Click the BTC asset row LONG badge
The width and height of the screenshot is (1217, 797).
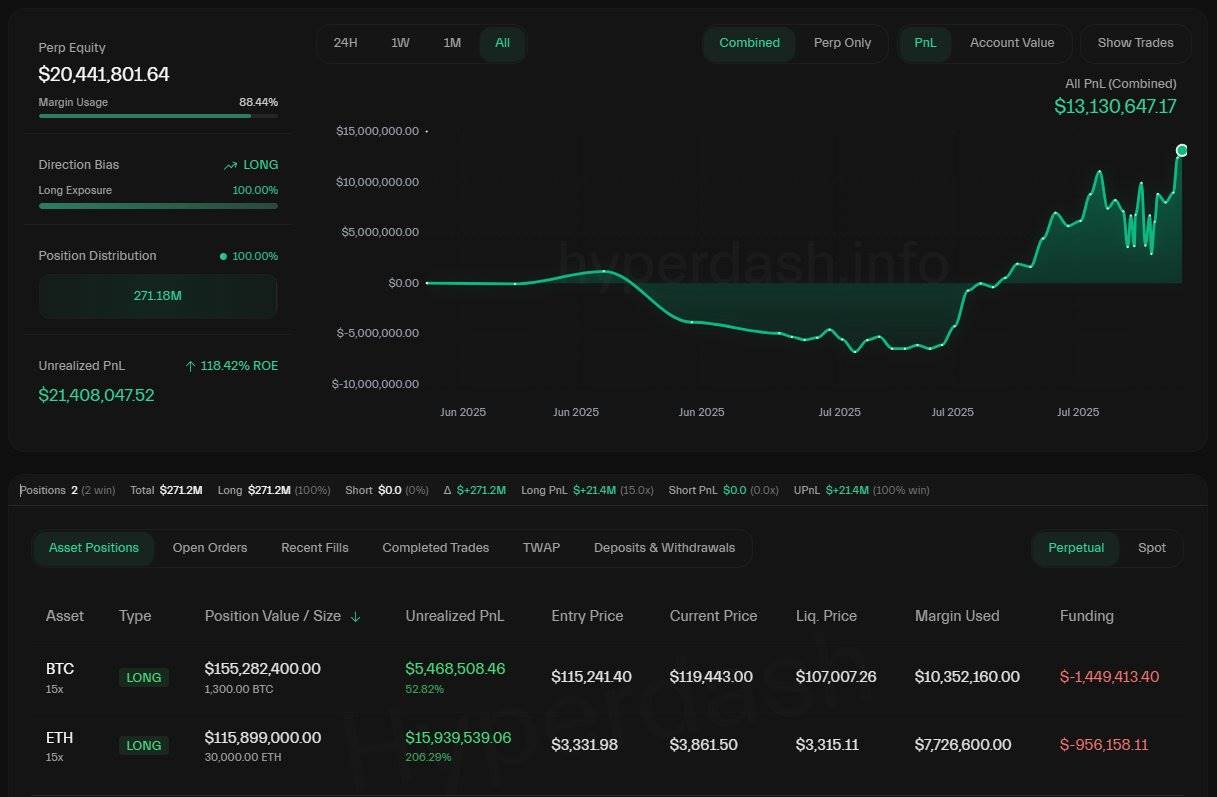pyautogui.click(x=144, y=678)
